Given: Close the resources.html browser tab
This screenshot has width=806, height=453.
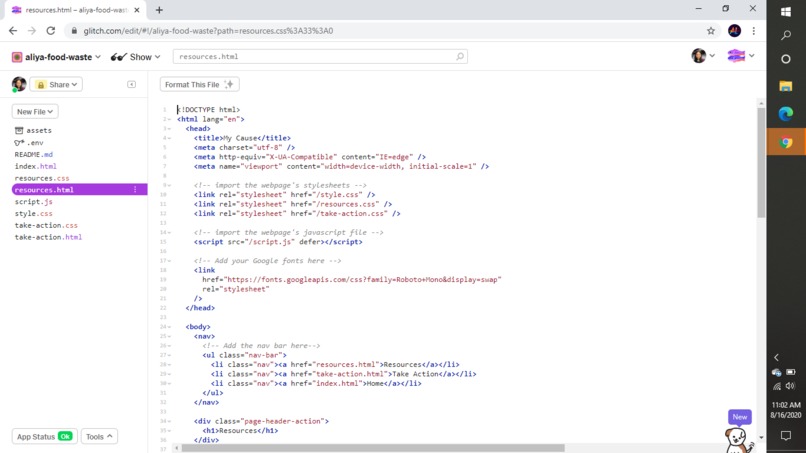Looking at the screenshot, I should coord(136,10).
